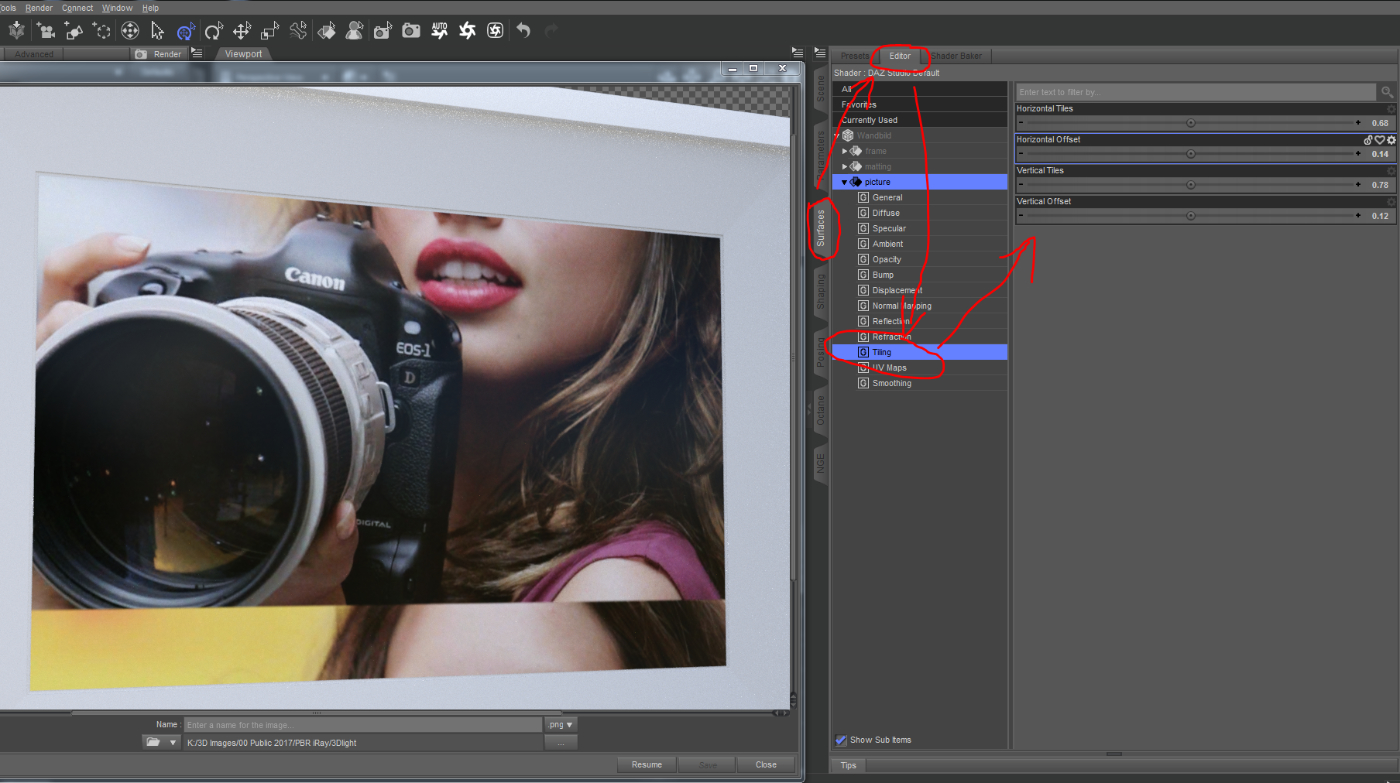Click the Close button in render dialog
Screen dimensions: 1400x783
point(766,764)
